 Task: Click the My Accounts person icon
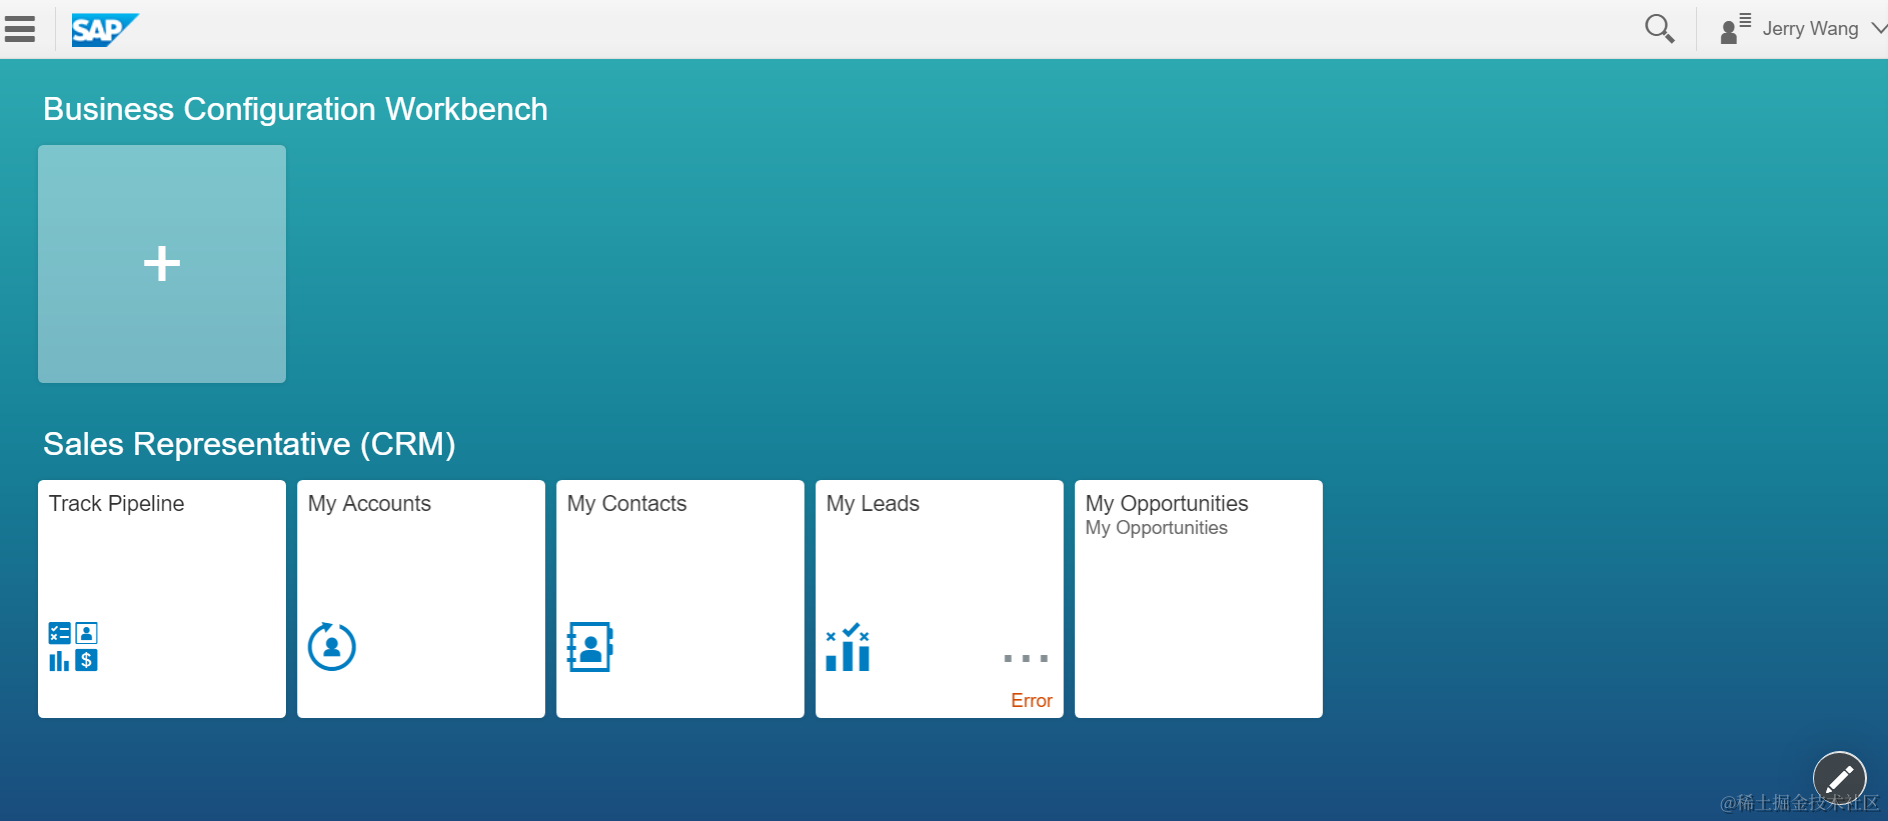332,646
